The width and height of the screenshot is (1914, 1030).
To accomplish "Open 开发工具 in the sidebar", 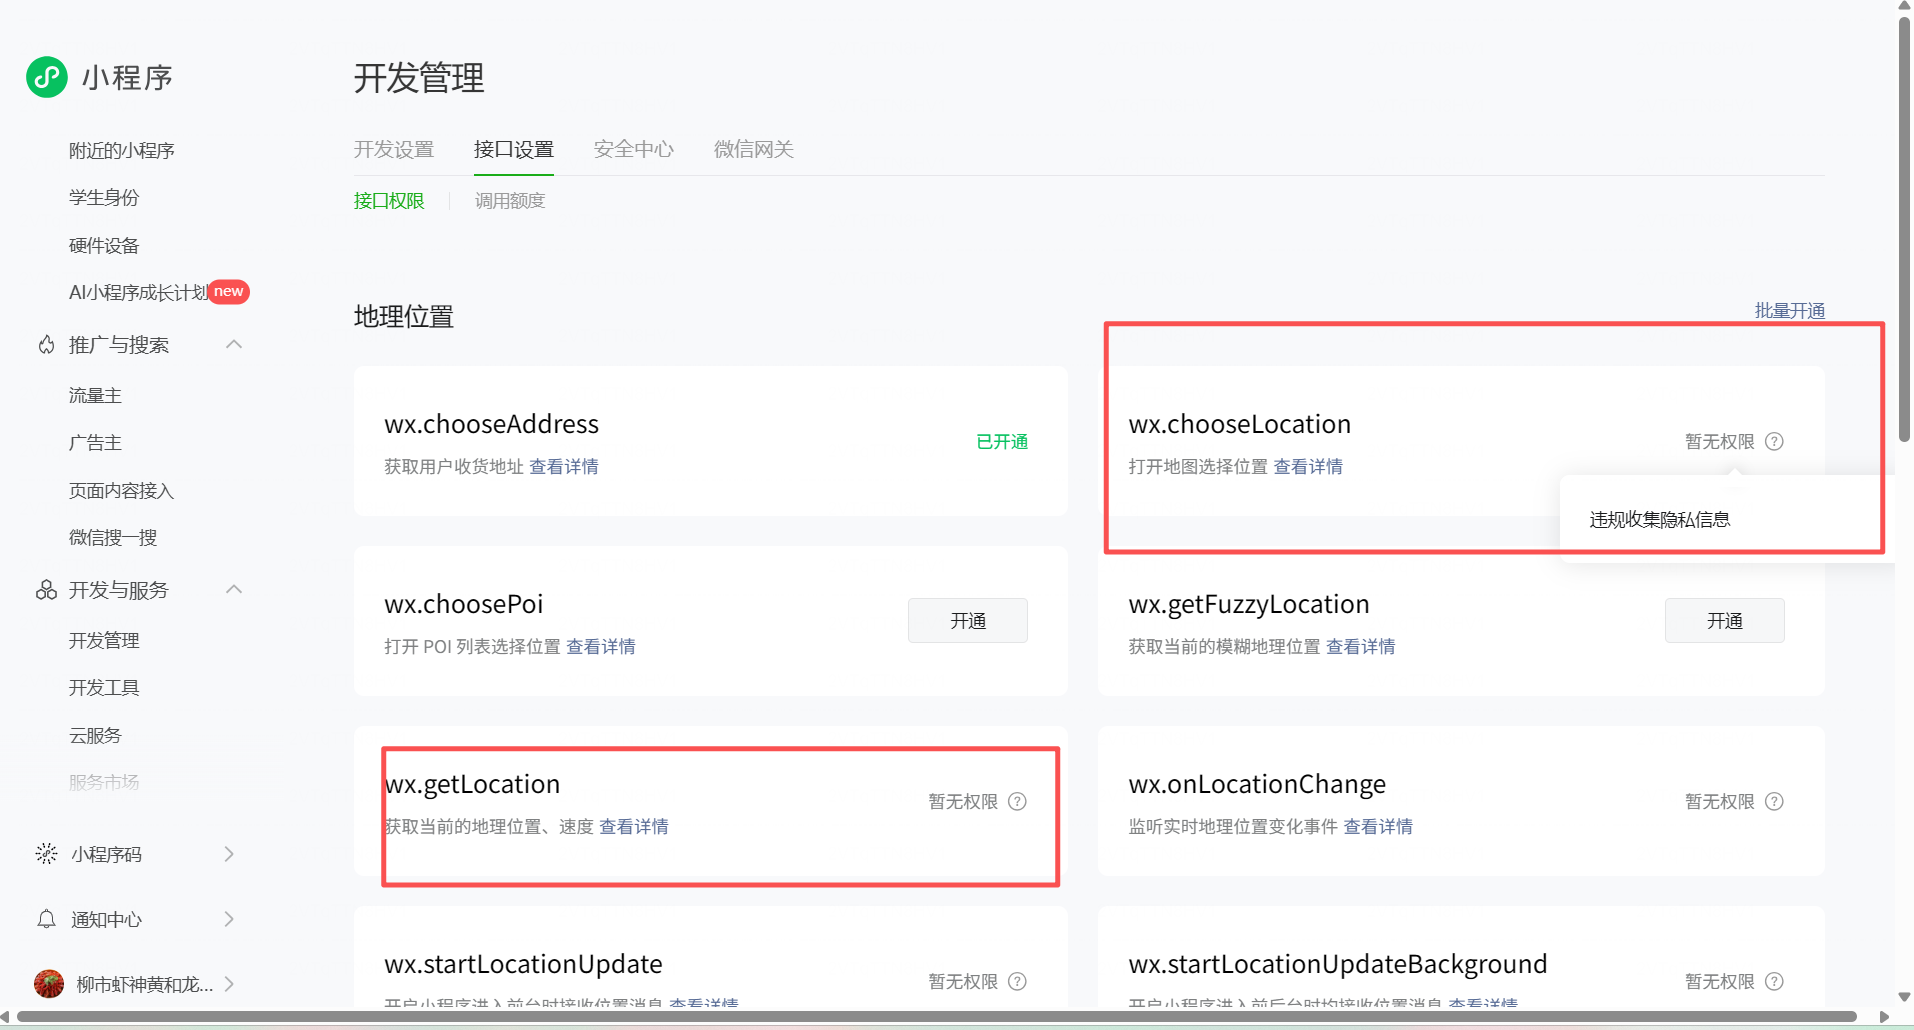I will pyautogui.click(x=104, y=688).
